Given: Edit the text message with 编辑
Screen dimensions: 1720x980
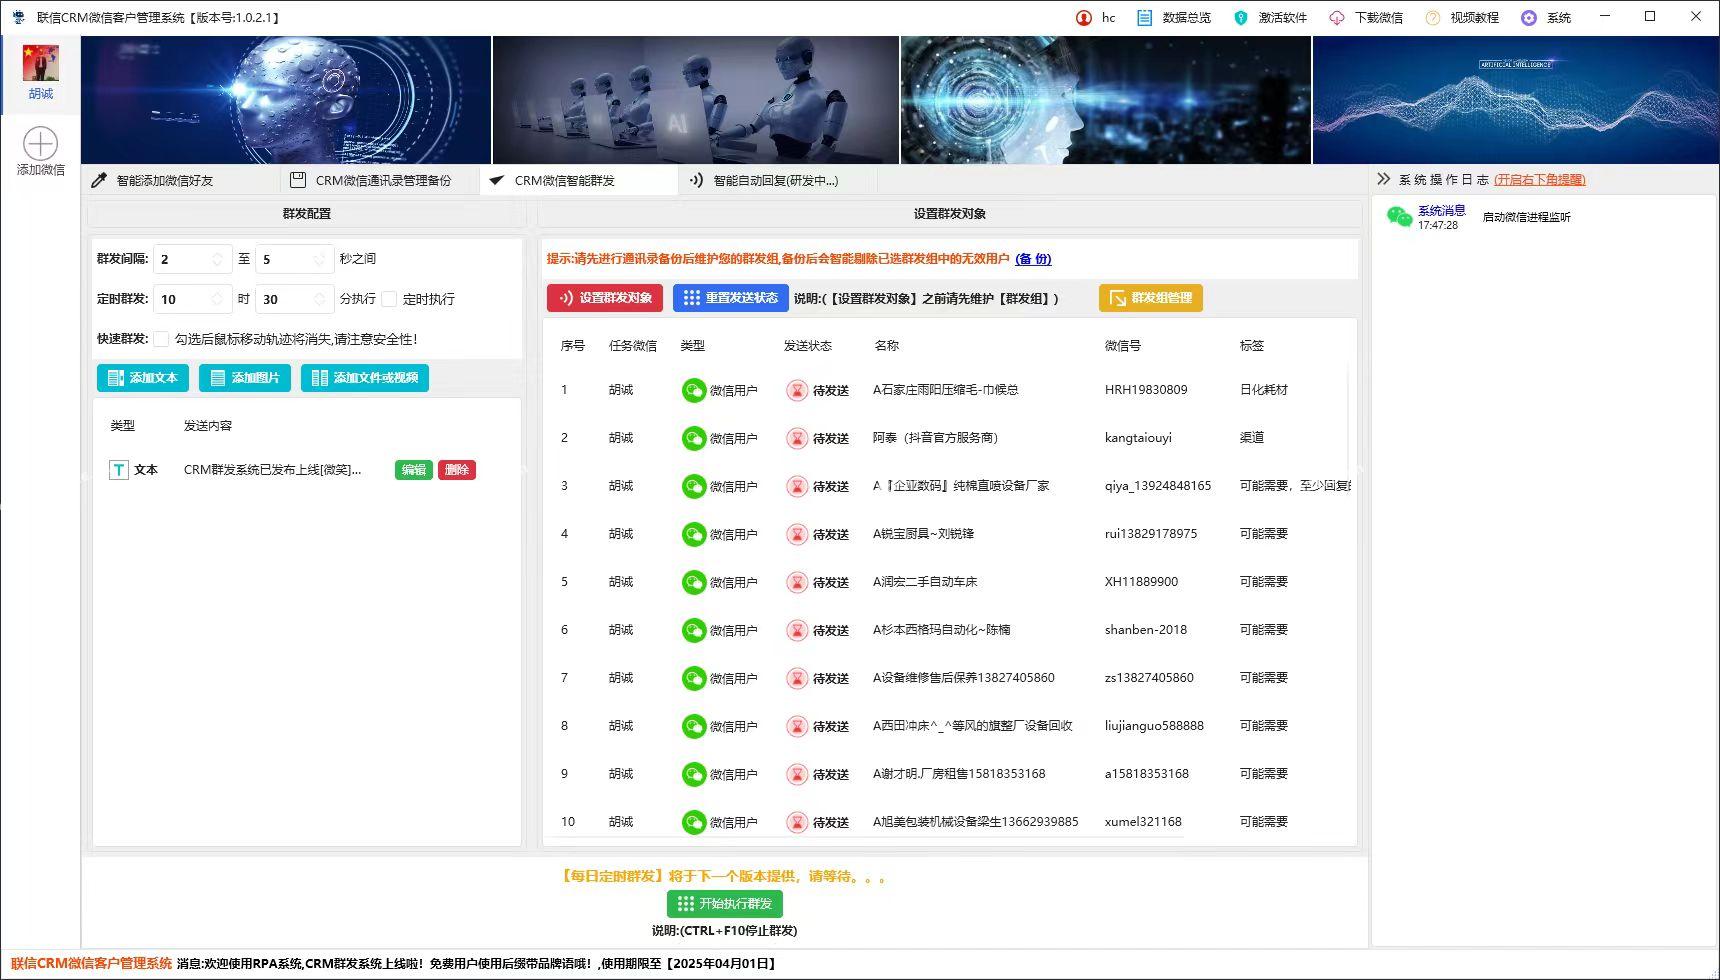Looking at the screenshot, I should (x=414, y=470).
